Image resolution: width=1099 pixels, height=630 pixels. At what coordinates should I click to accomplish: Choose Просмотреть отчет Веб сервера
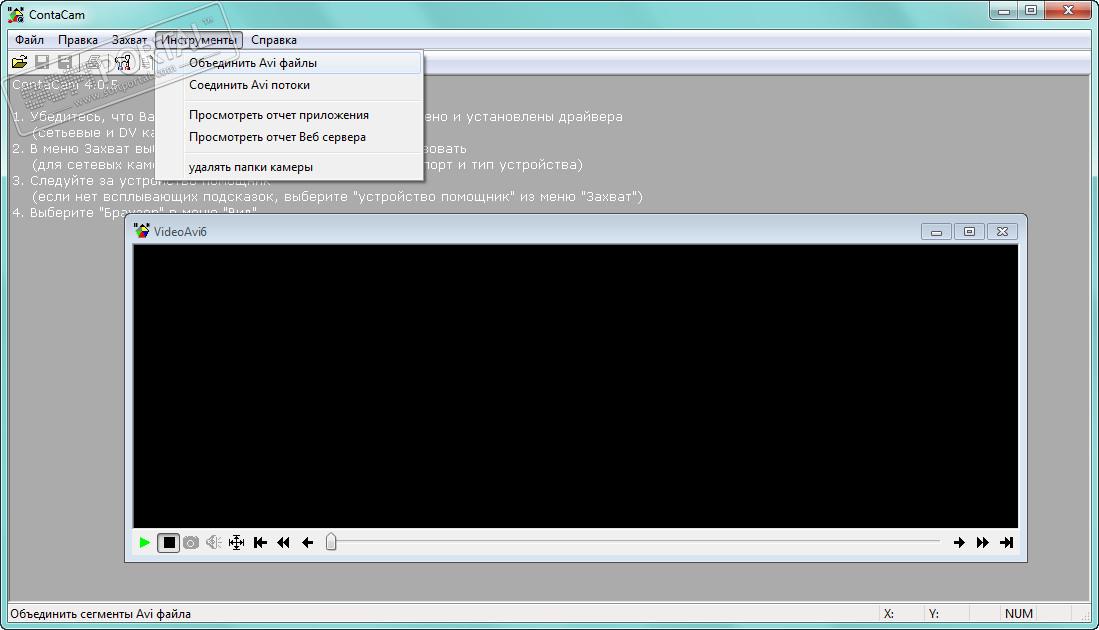click(x=289, y=137)
